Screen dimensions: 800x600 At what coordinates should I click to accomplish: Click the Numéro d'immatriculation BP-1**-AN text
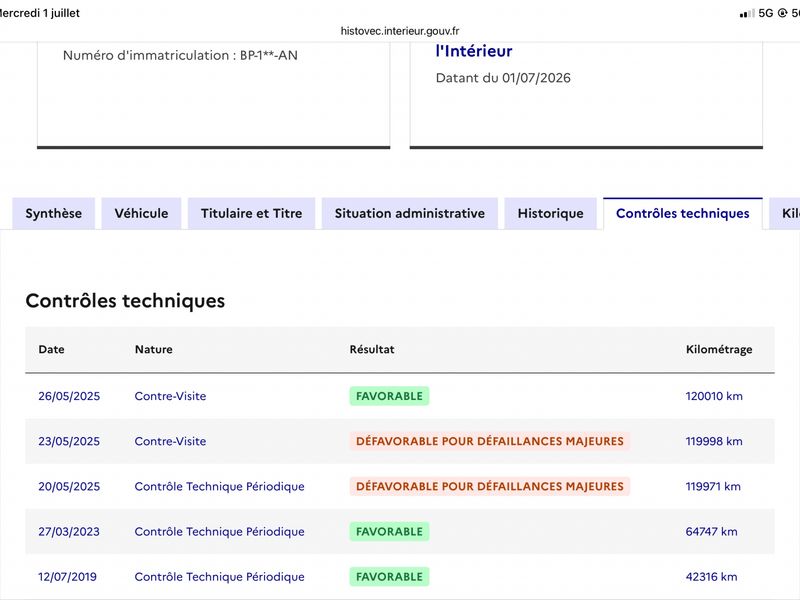click(180, 55)
